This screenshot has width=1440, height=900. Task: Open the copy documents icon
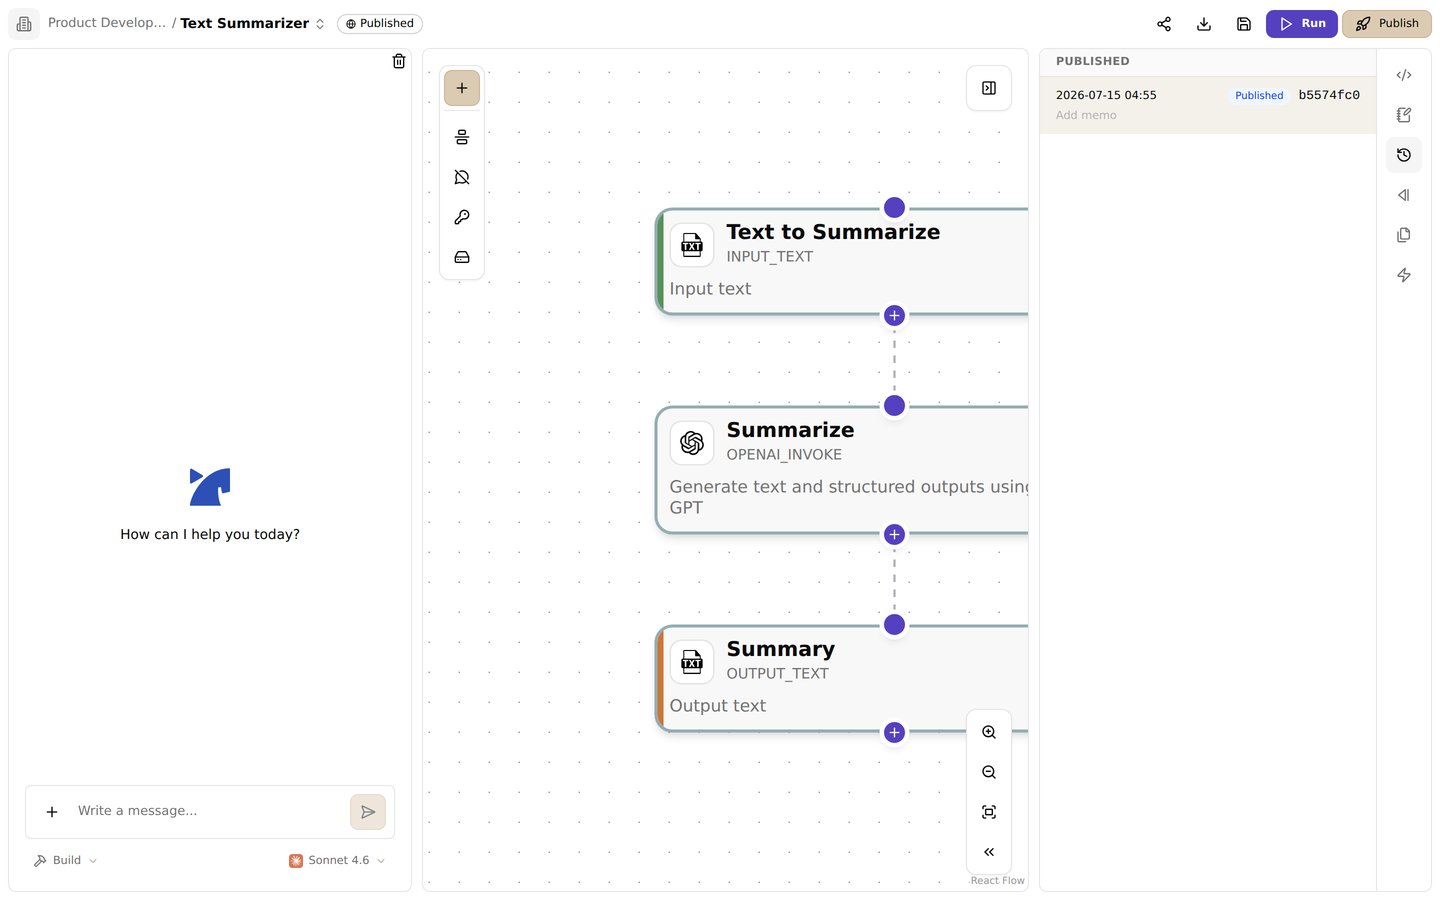click(1404, 235)
